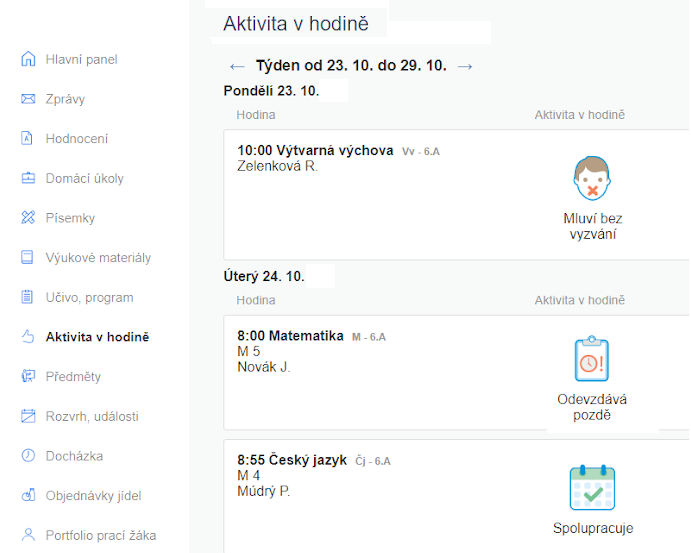The width and height of the screenshot is (691, 553).
Task: Go to previous week with left arrow
Action: point(237,67)
